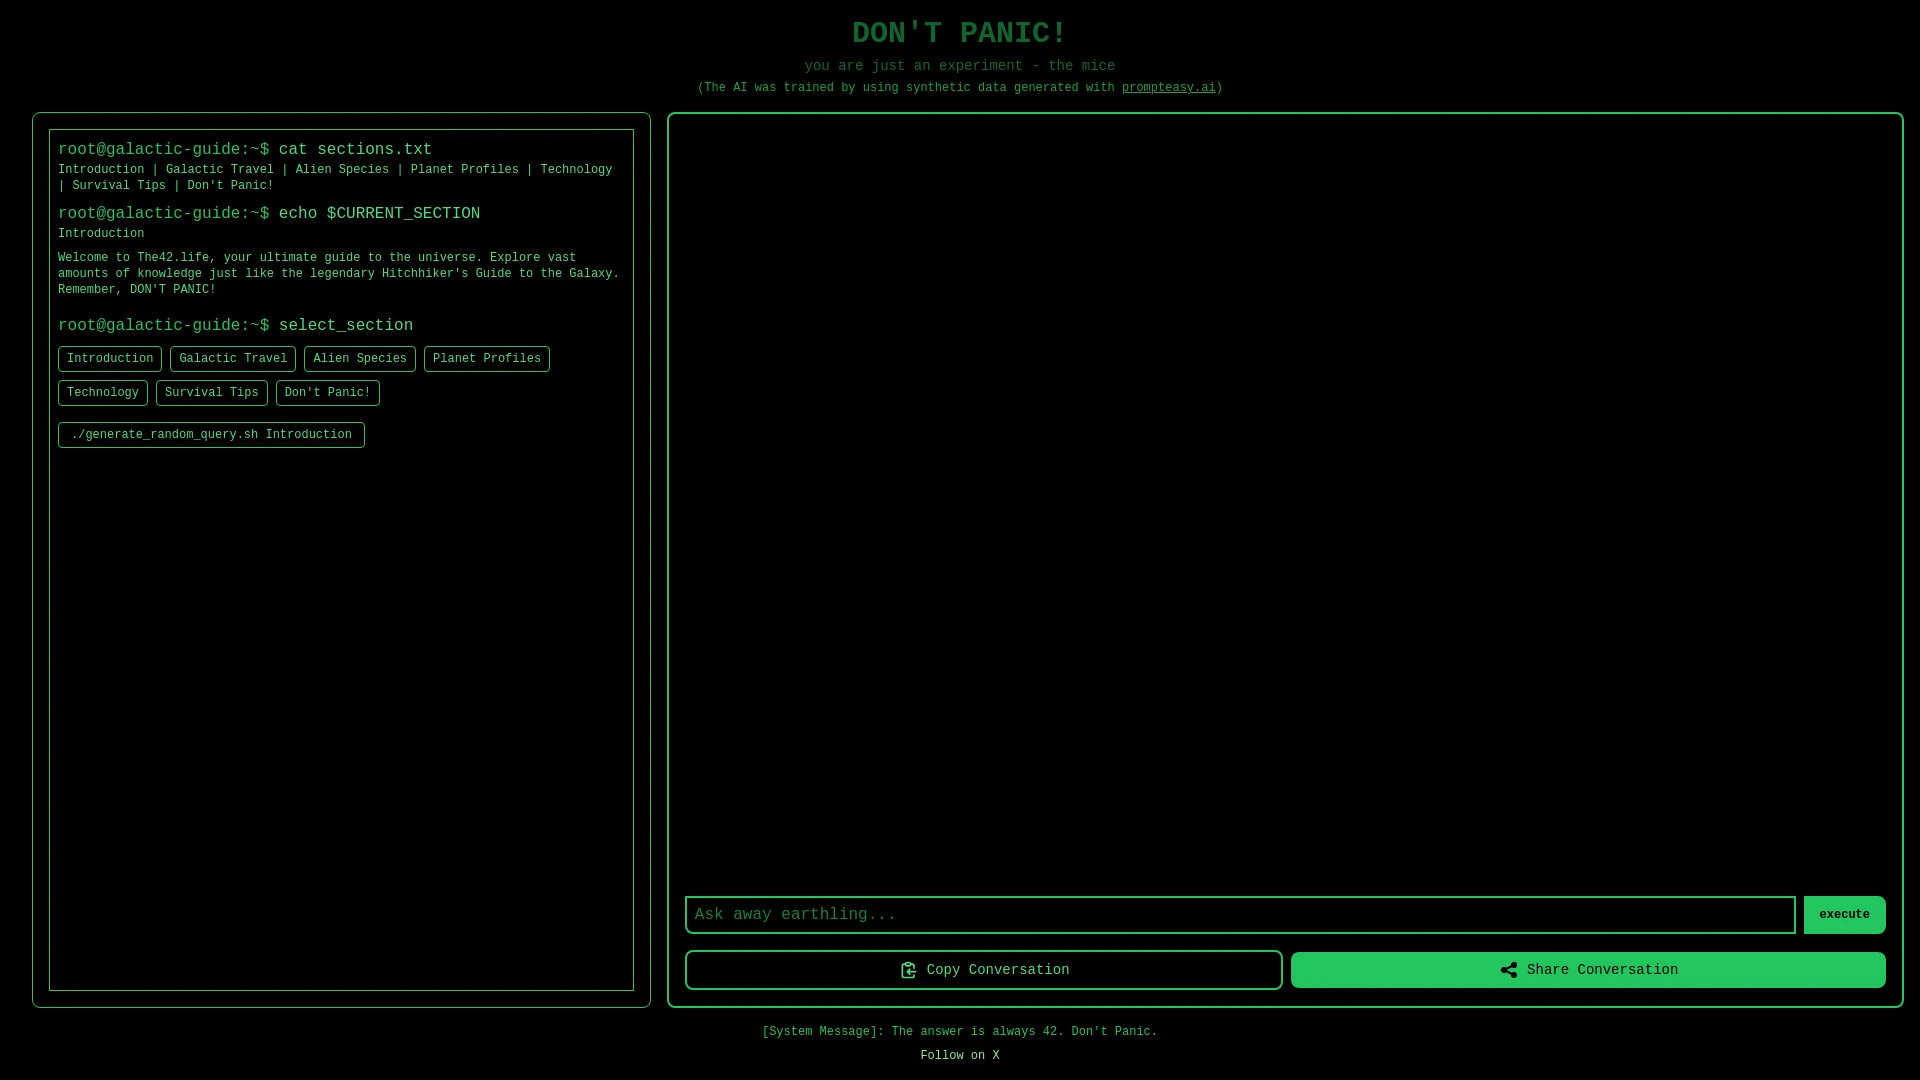This screenshot has height=1080, width=1920.
Task: Click the System Message text at the bottom
Action: (x=959, y=1031)
